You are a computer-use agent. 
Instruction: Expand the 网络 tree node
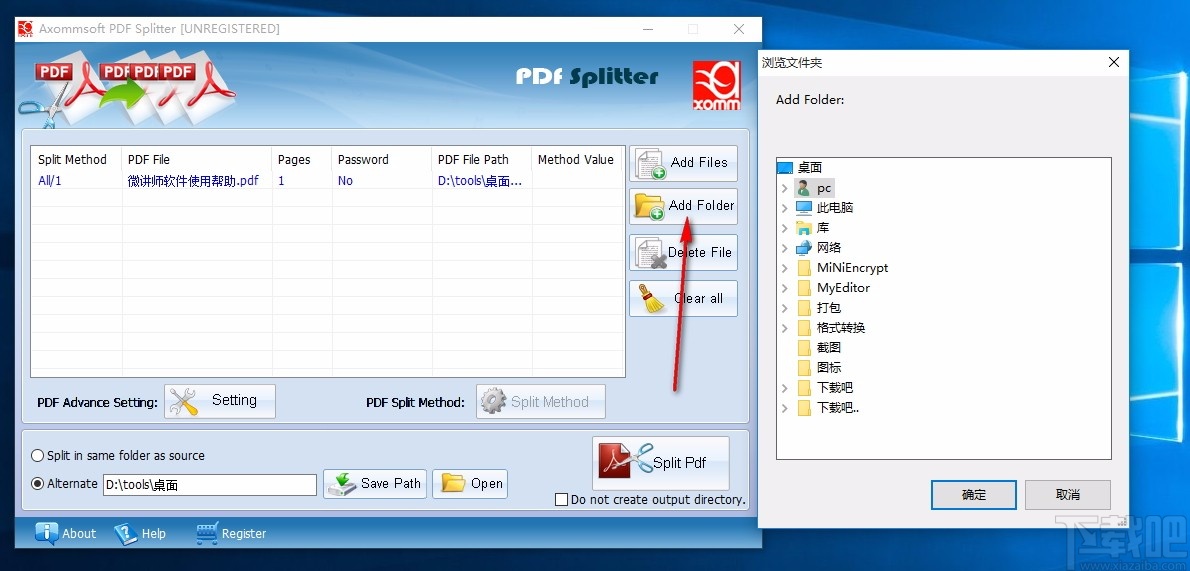click(x=785, y=248)
